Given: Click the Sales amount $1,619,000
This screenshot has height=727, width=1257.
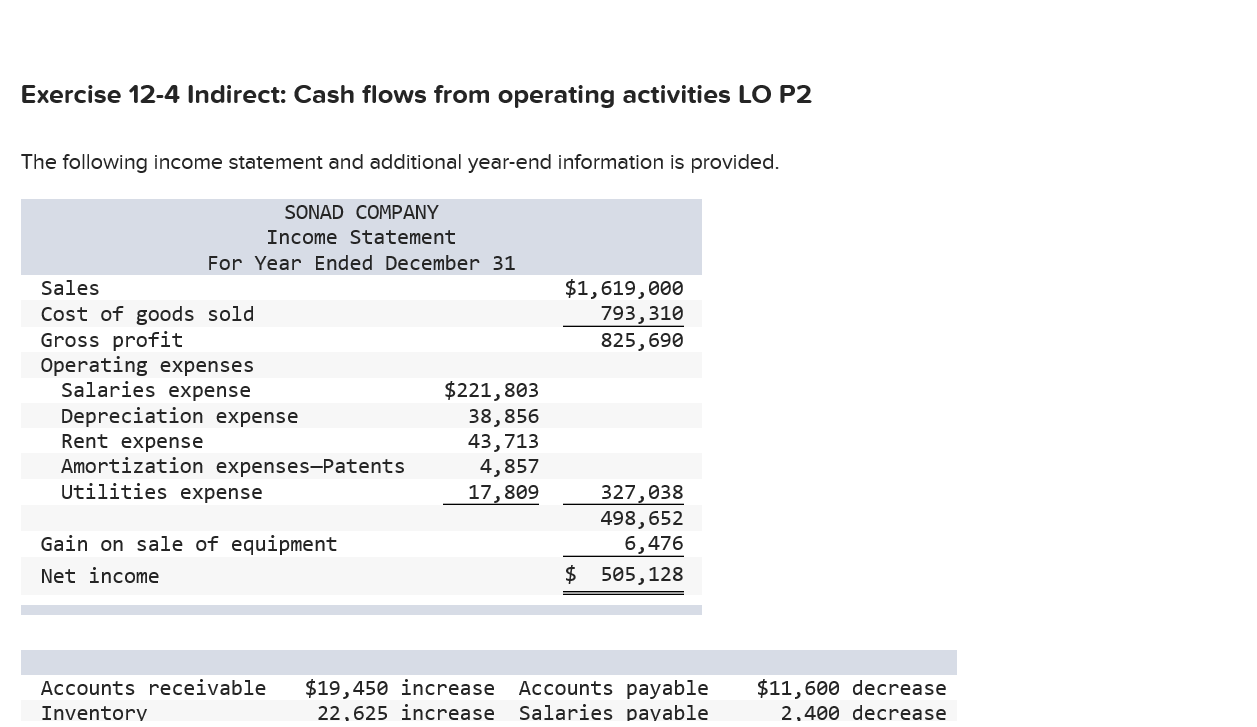Looking at the screenshot, I should click(623, 288).
